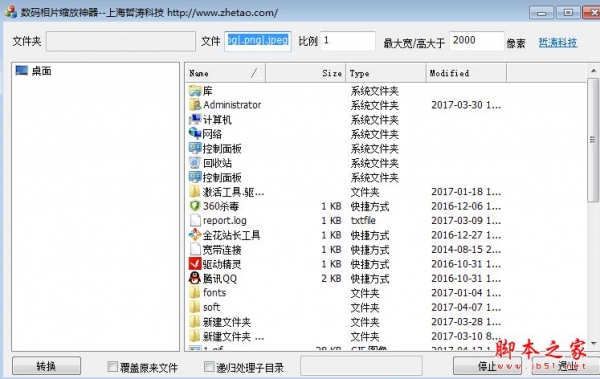600x379 pixels.
Task: Click the 回收站 recycle bin icon
Action: tap(195, 163)
